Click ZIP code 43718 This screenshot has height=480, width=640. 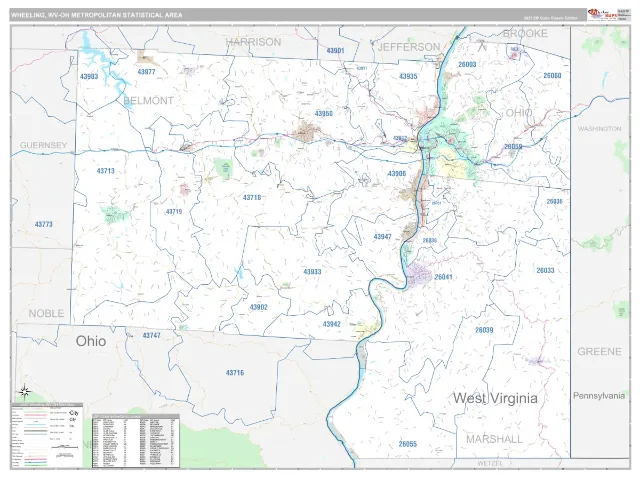pyautogui.click(x=252, y=198)
